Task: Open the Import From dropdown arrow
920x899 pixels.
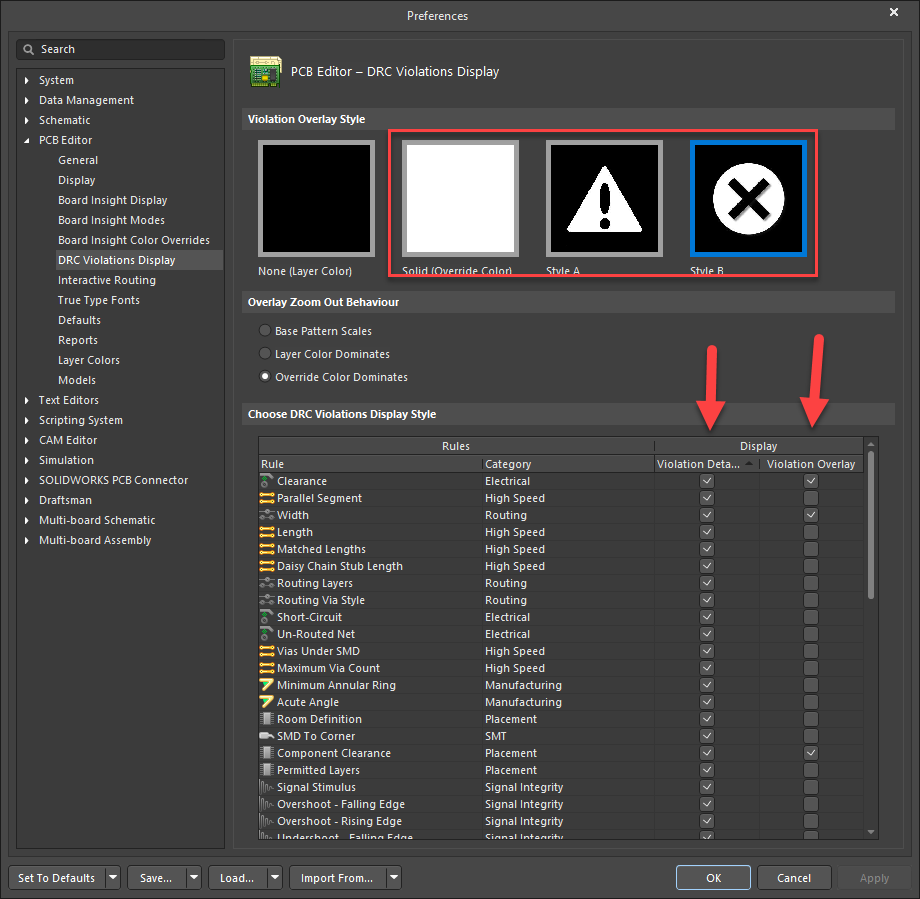Action: pos(394,878)
